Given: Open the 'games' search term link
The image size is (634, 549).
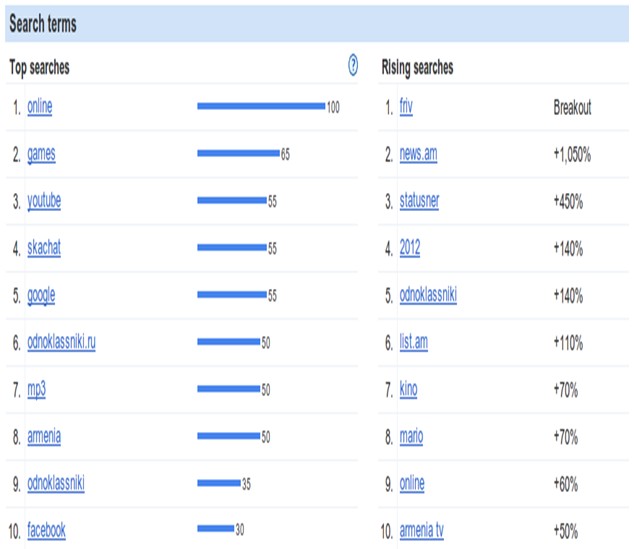Looking at the screenshot, I should (41, 154).
